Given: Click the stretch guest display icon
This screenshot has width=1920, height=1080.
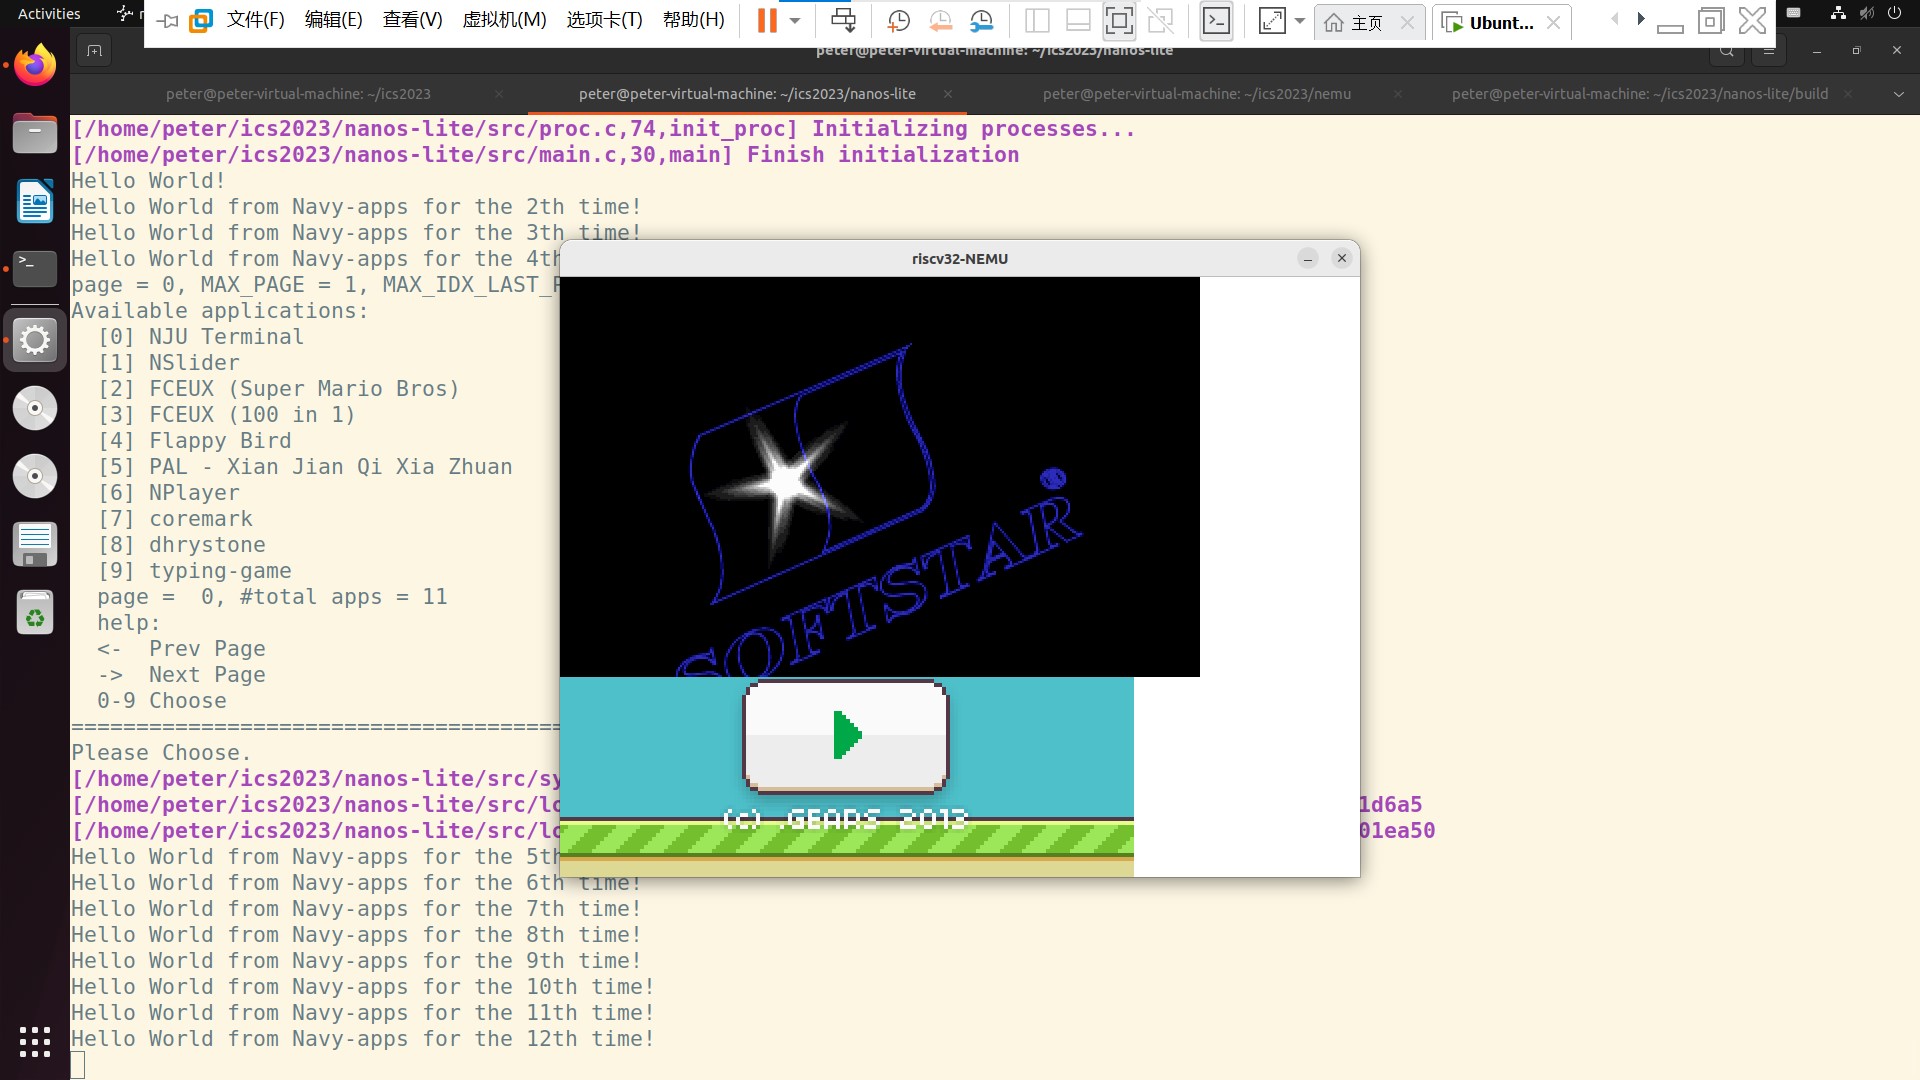Looking at the screenshot, I should pos(1272,21).
